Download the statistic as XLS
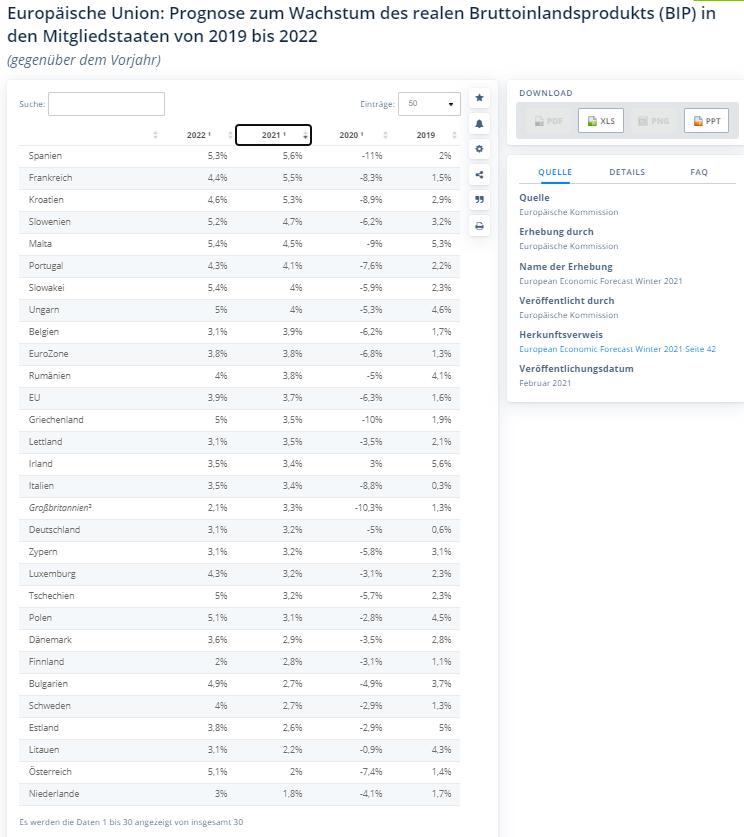744x837 pixels. coord(601,121)
